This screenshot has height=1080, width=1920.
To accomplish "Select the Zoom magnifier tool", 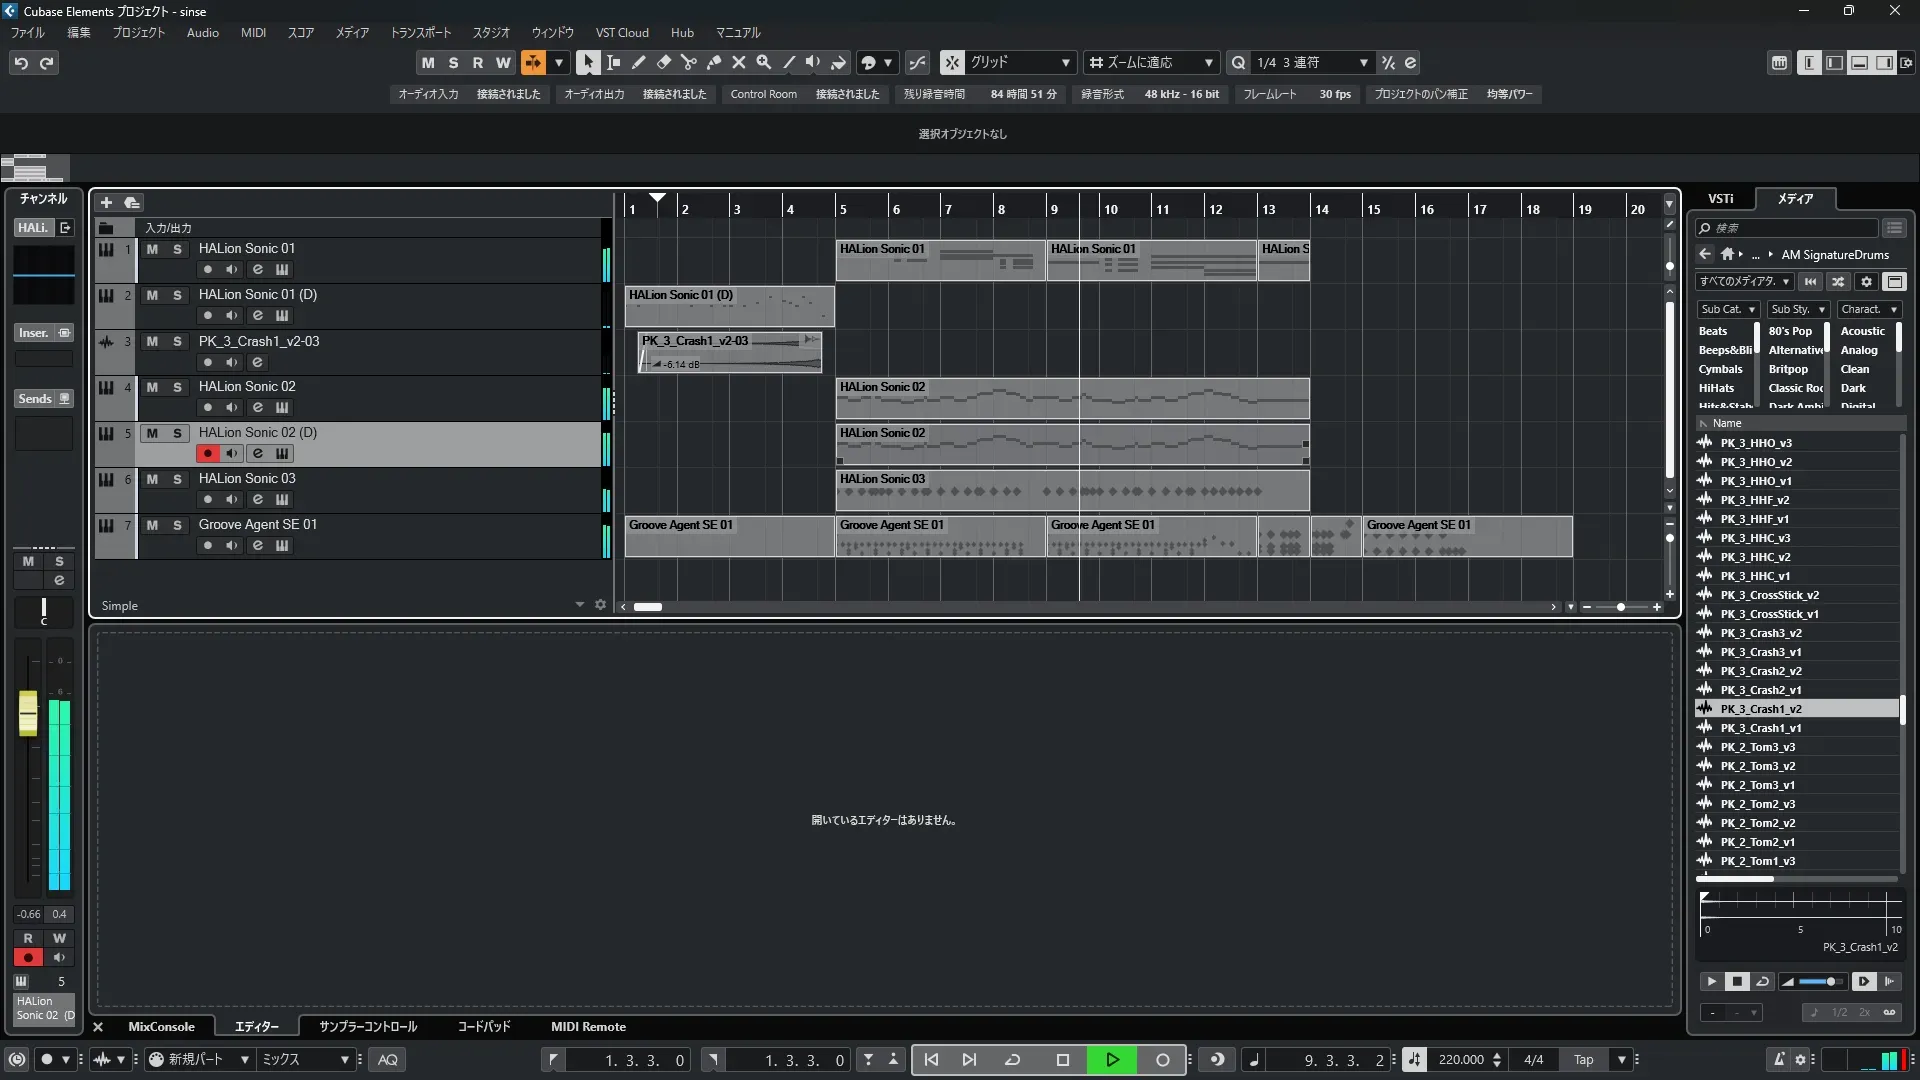I will tap(764, 62).
